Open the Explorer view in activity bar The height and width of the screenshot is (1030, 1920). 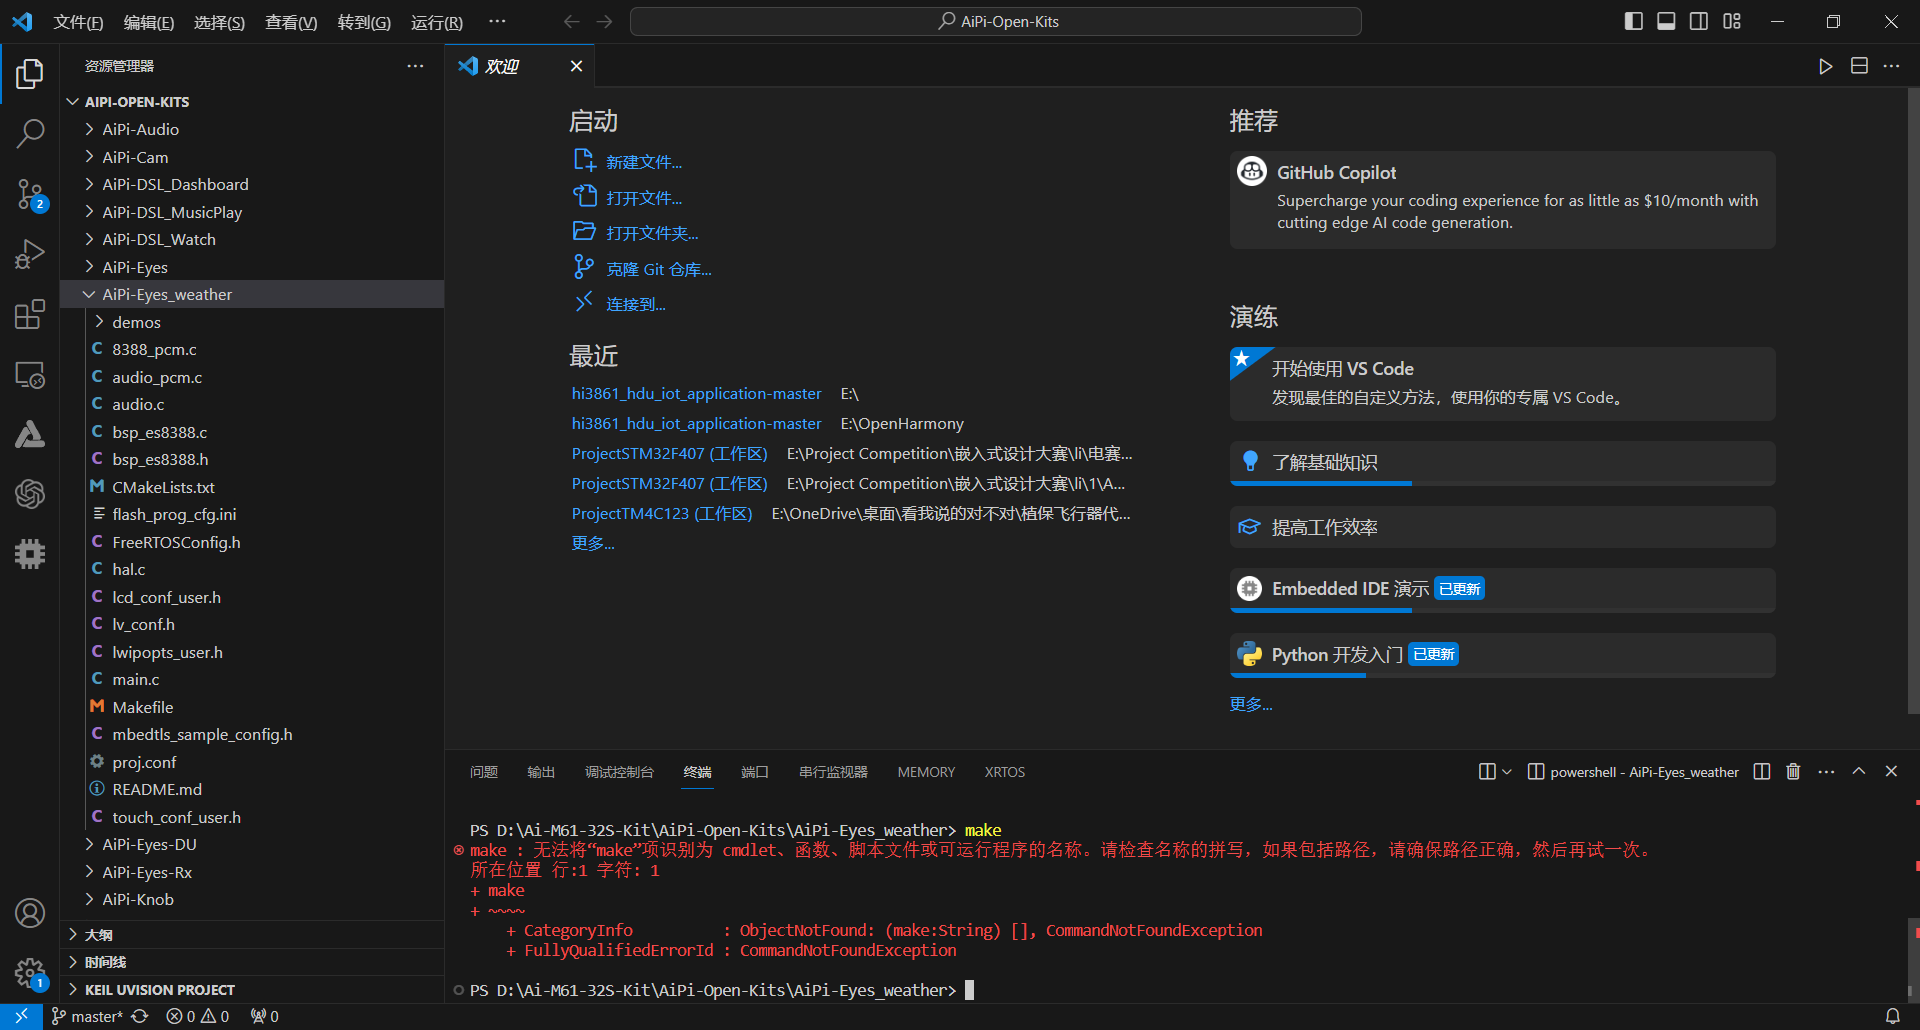30,74
